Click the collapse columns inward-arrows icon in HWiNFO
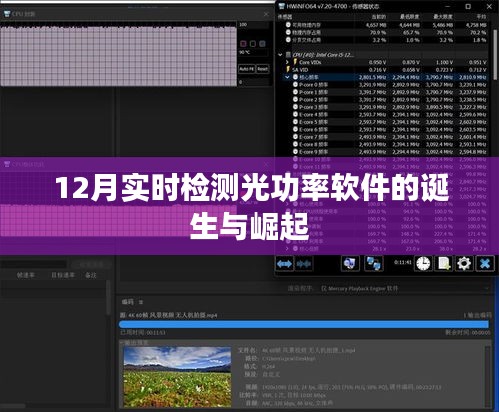This screenshot has width=499, height=412. tap(304, 264)
